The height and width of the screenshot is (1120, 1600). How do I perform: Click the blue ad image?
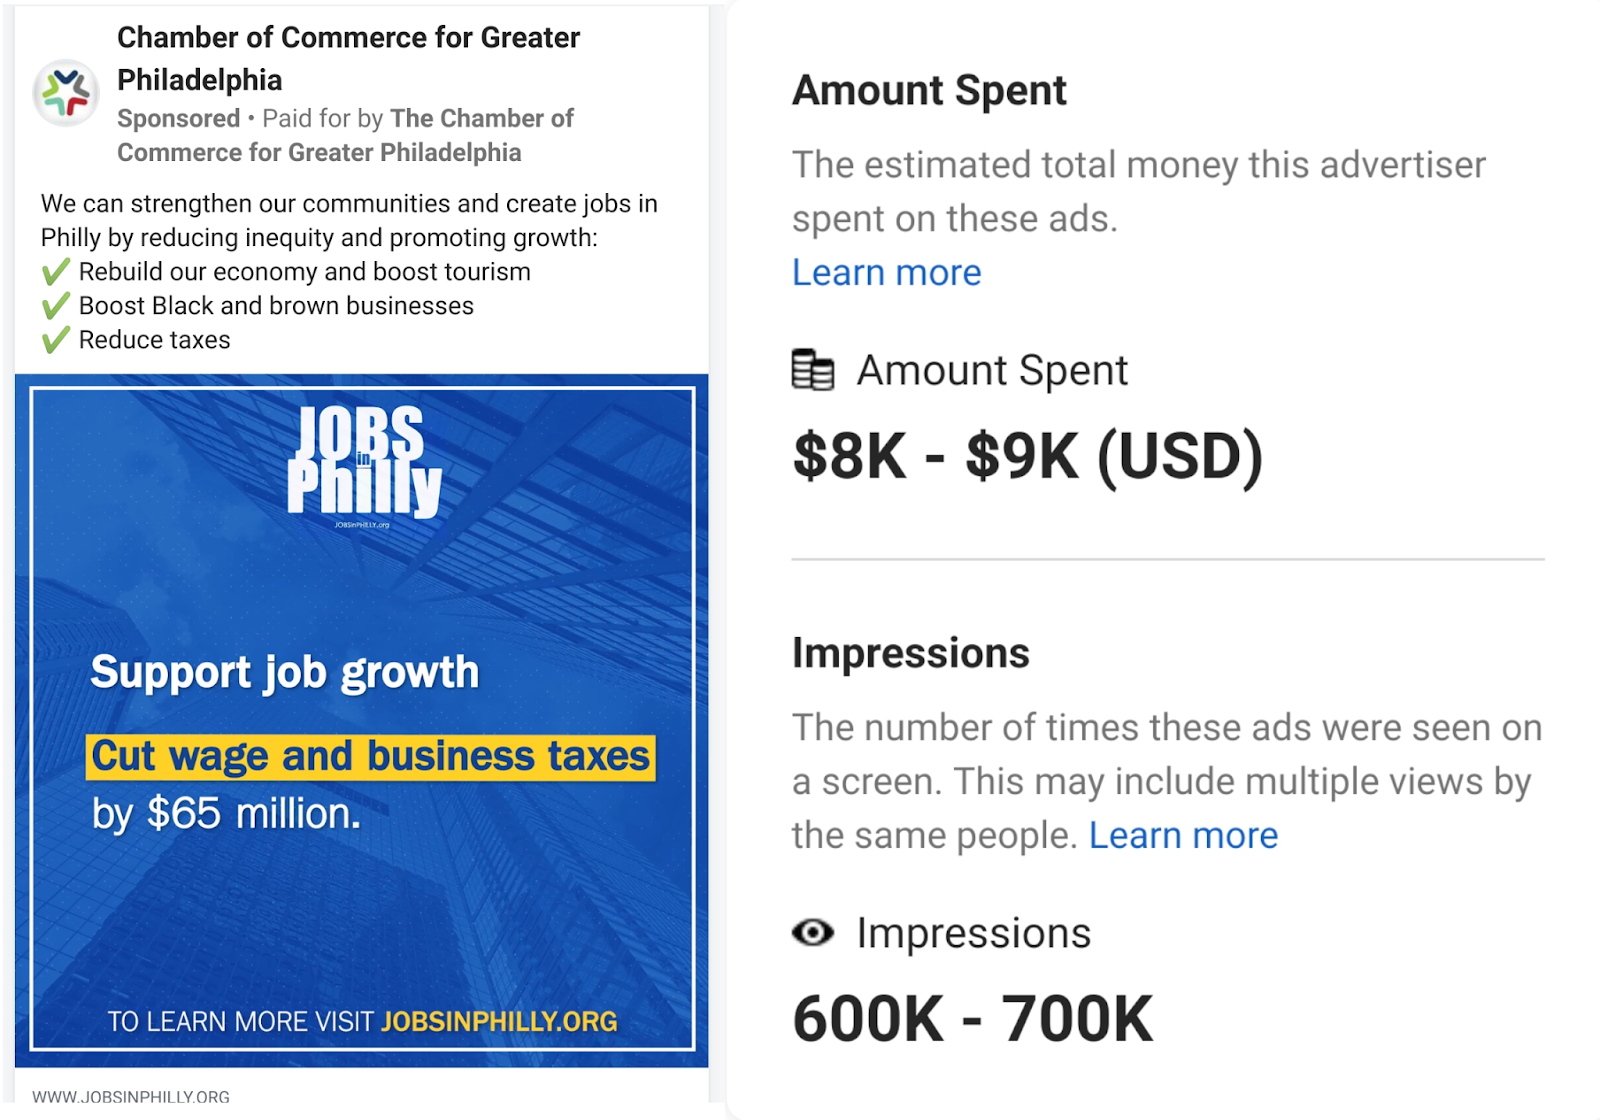click(362, 720)
